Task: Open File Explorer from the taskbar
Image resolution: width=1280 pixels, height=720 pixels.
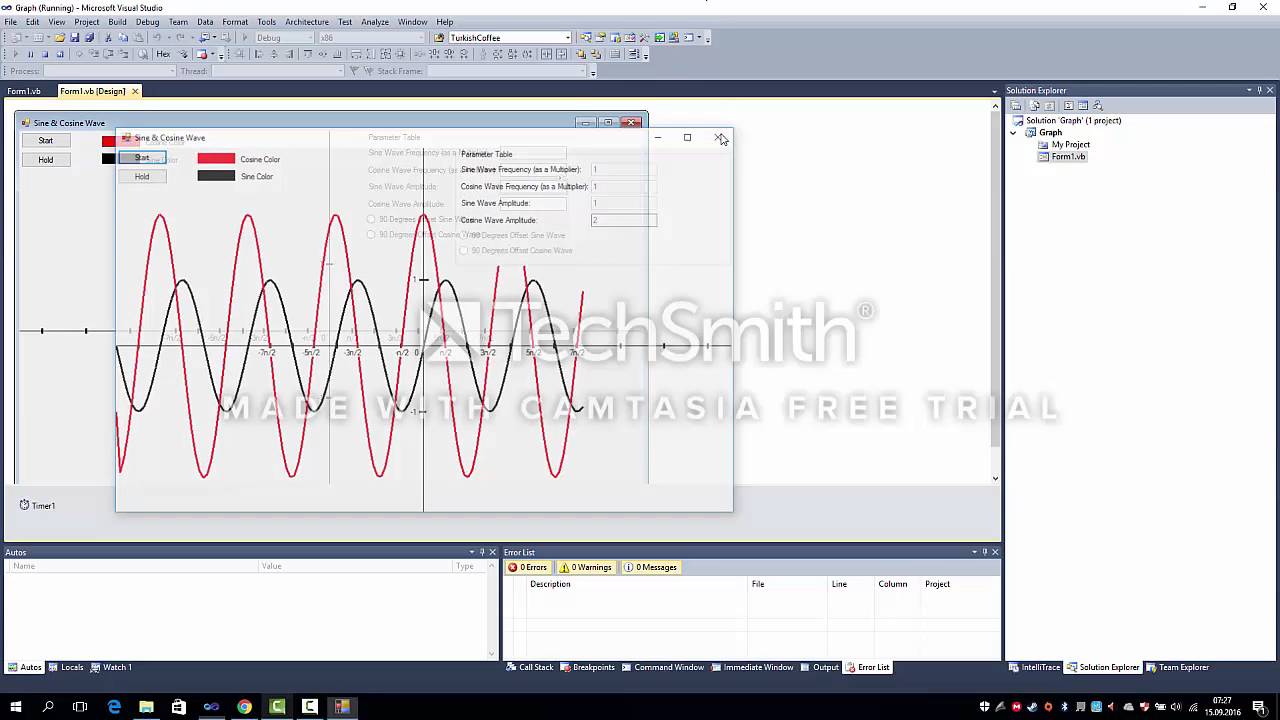Action: point(146,707)
